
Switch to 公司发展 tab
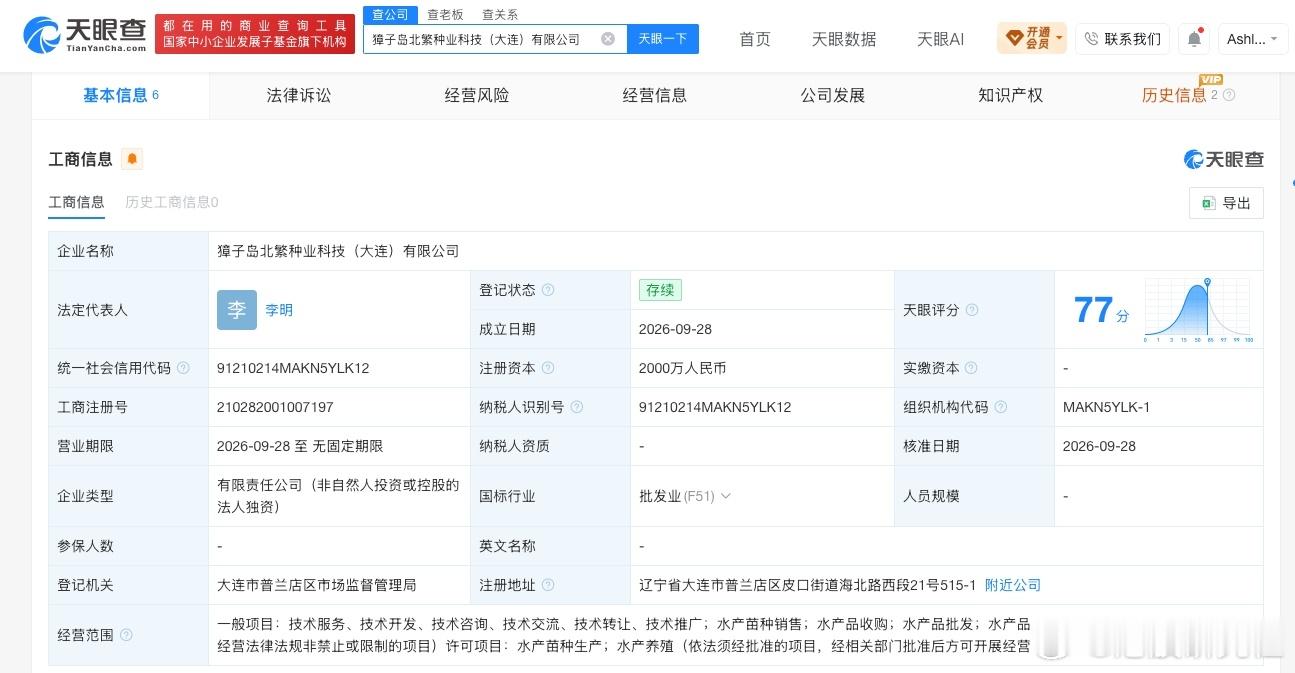833,95
